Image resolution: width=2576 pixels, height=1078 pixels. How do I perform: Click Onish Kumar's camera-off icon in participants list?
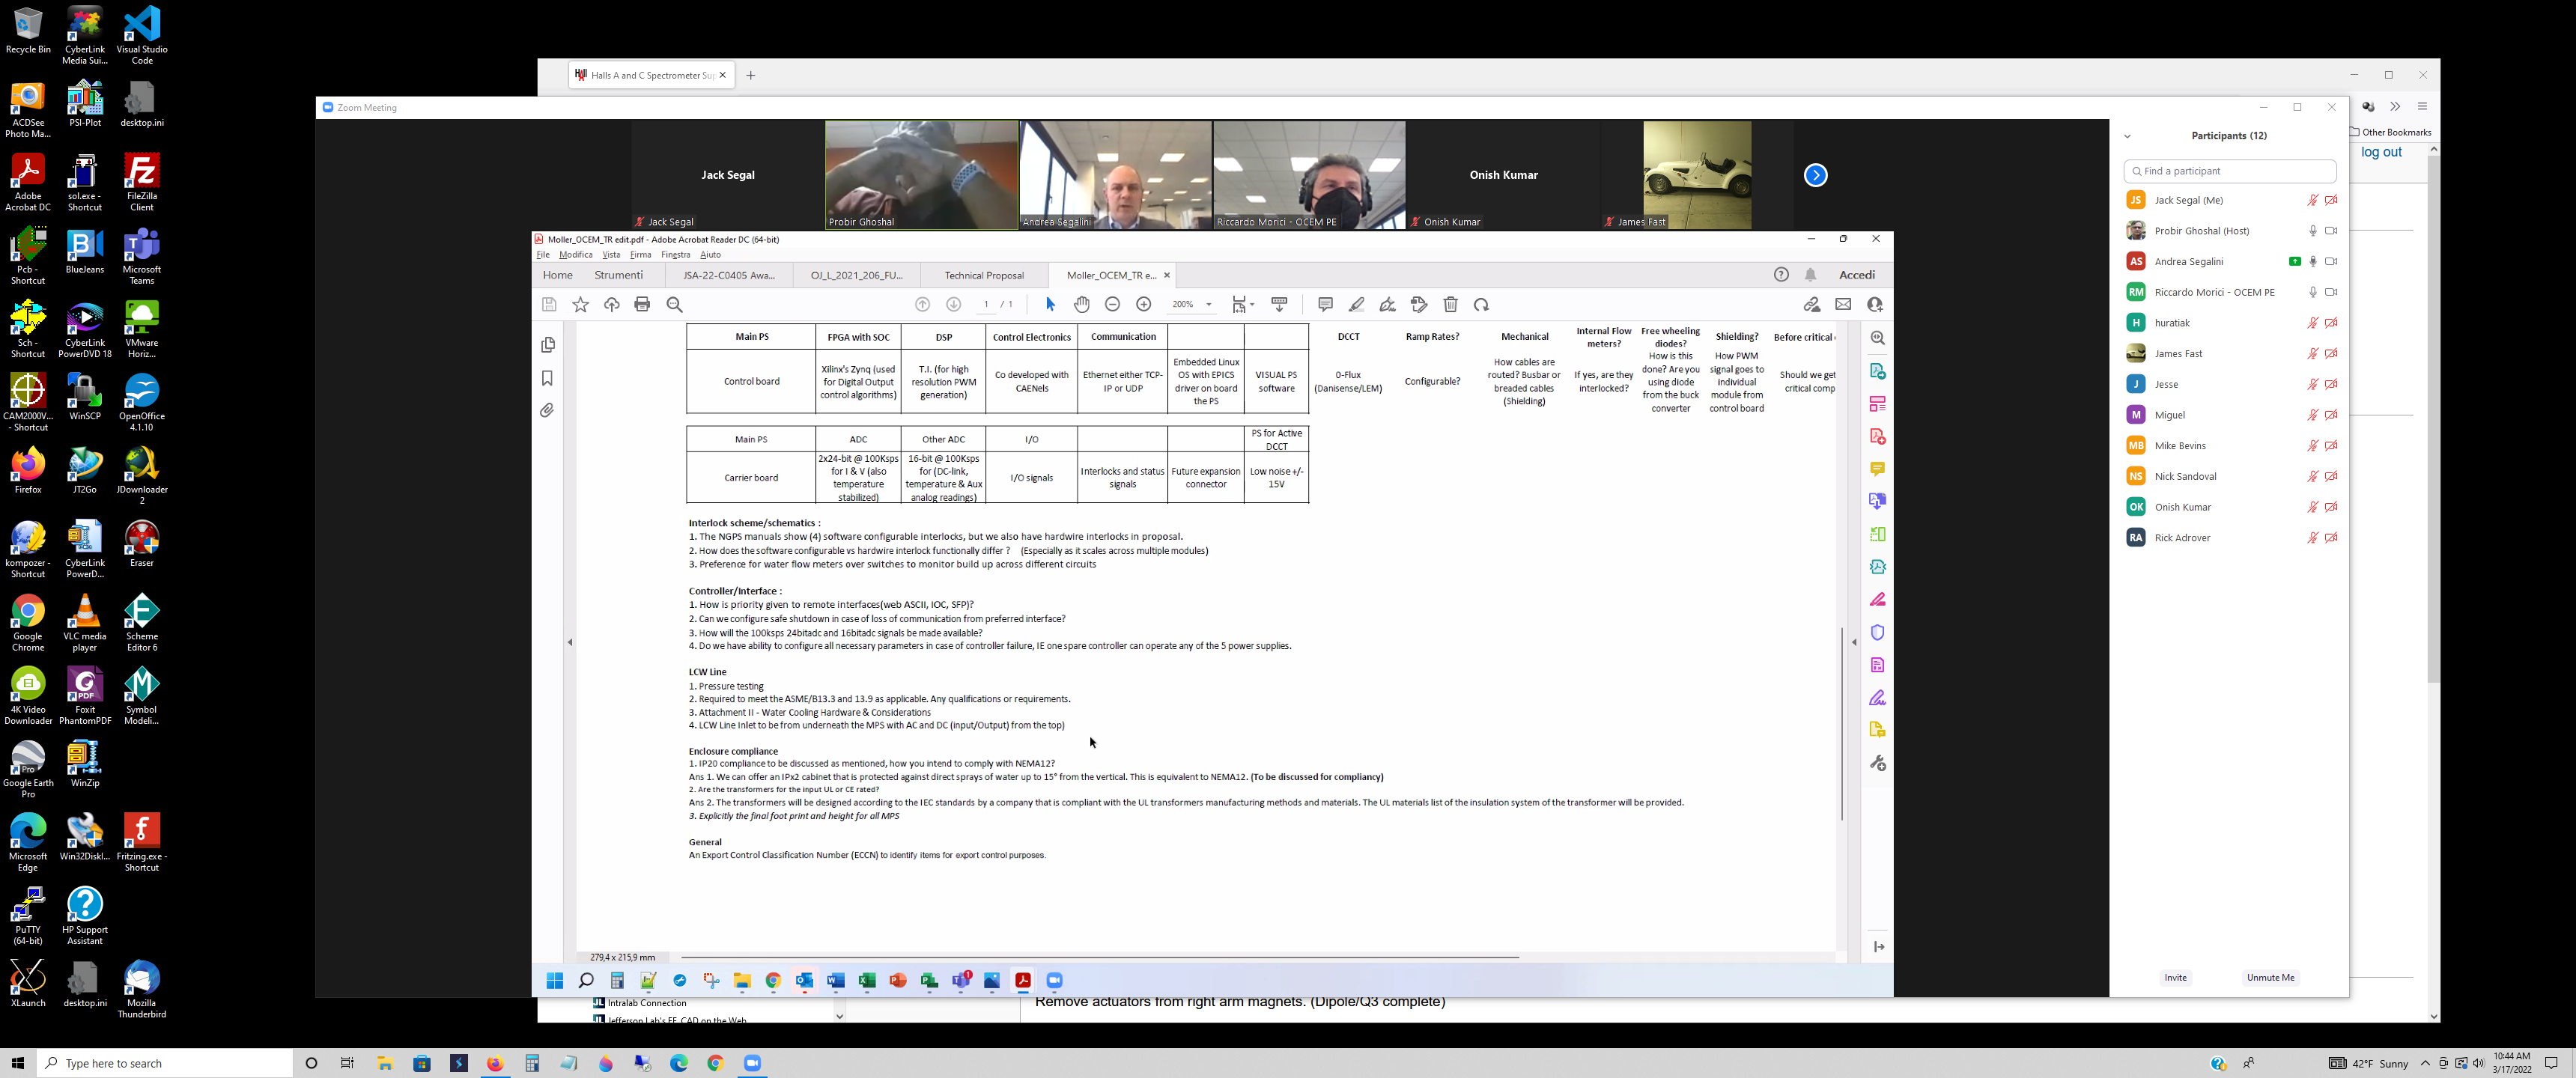(2331, 507)
